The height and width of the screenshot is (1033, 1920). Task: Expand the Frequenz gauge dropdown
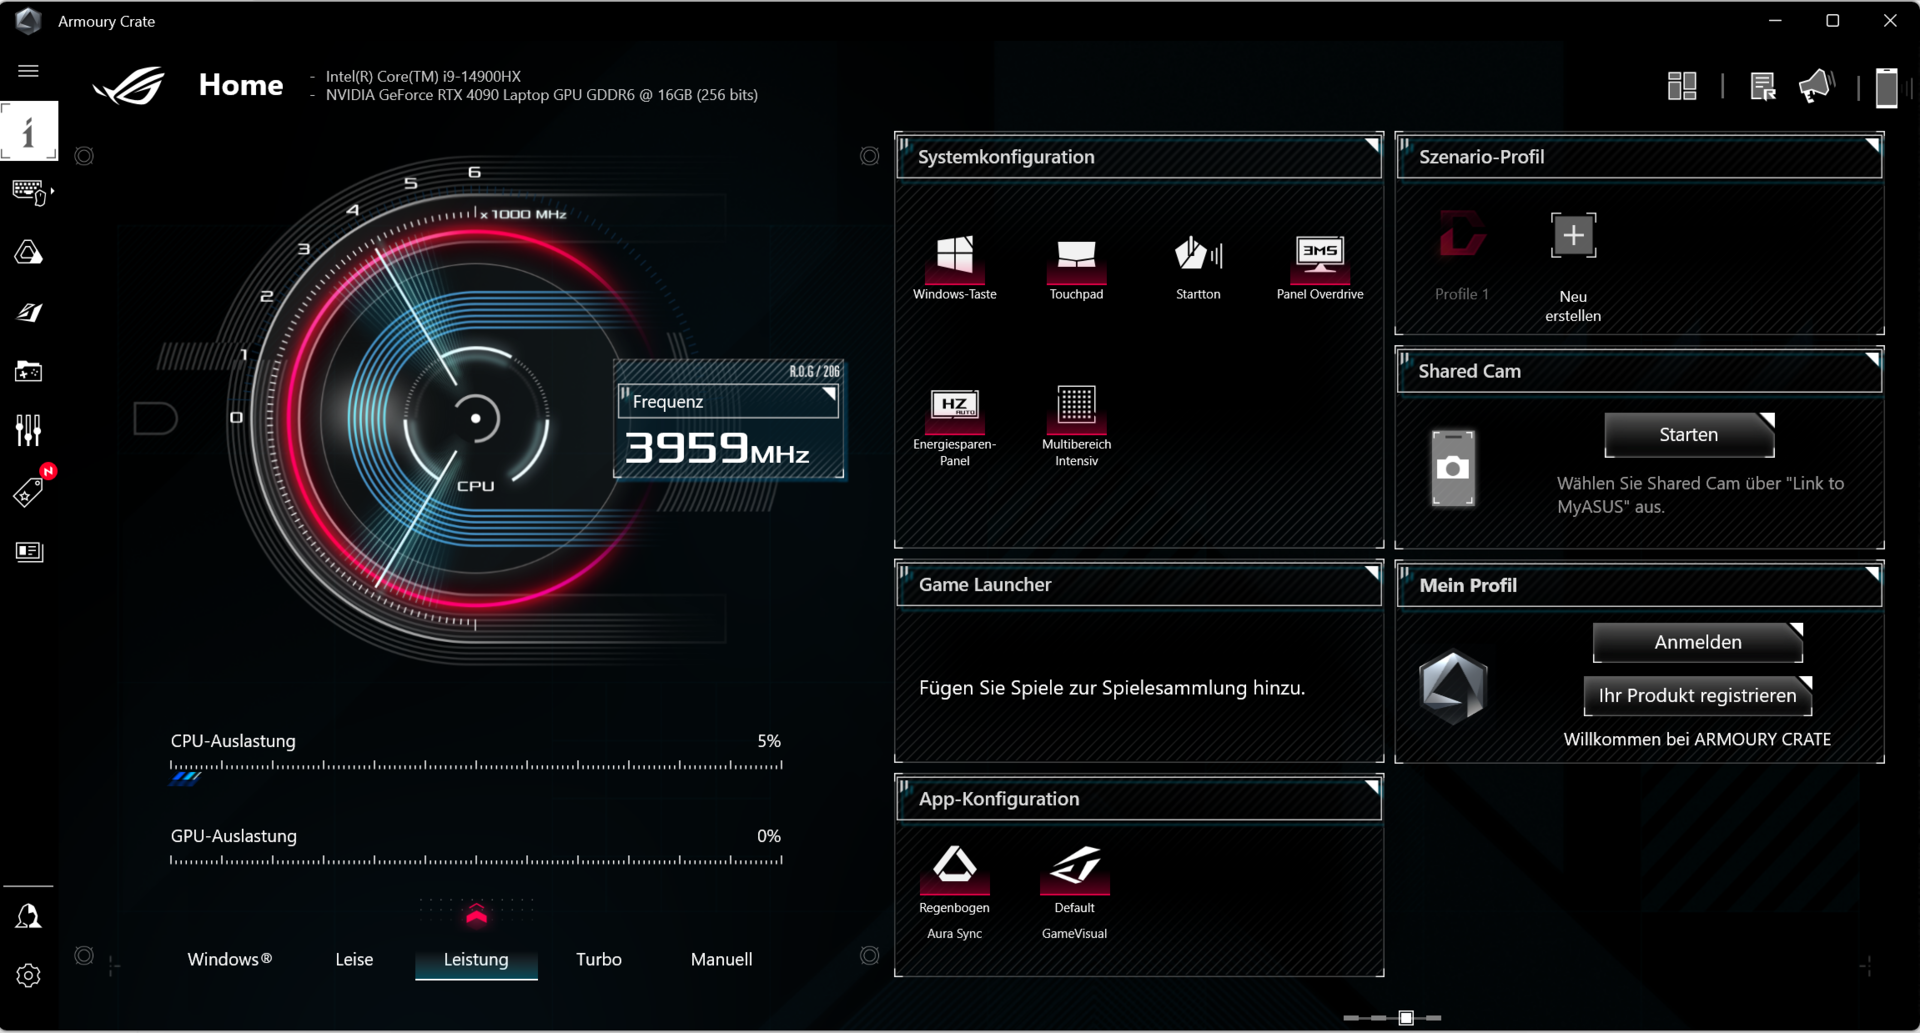click(829, 395)
